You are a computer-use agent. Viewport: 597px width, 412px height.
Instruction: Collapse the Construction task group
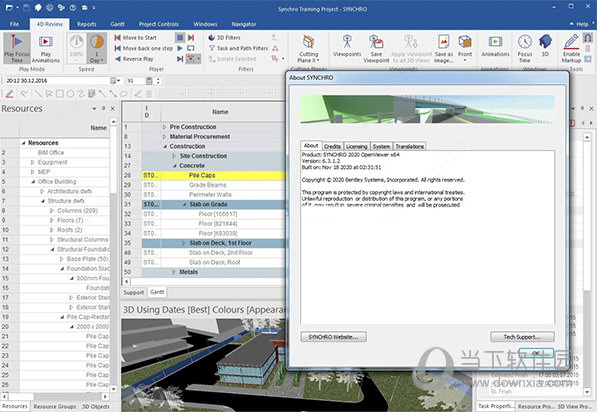[x=165, y=146]
